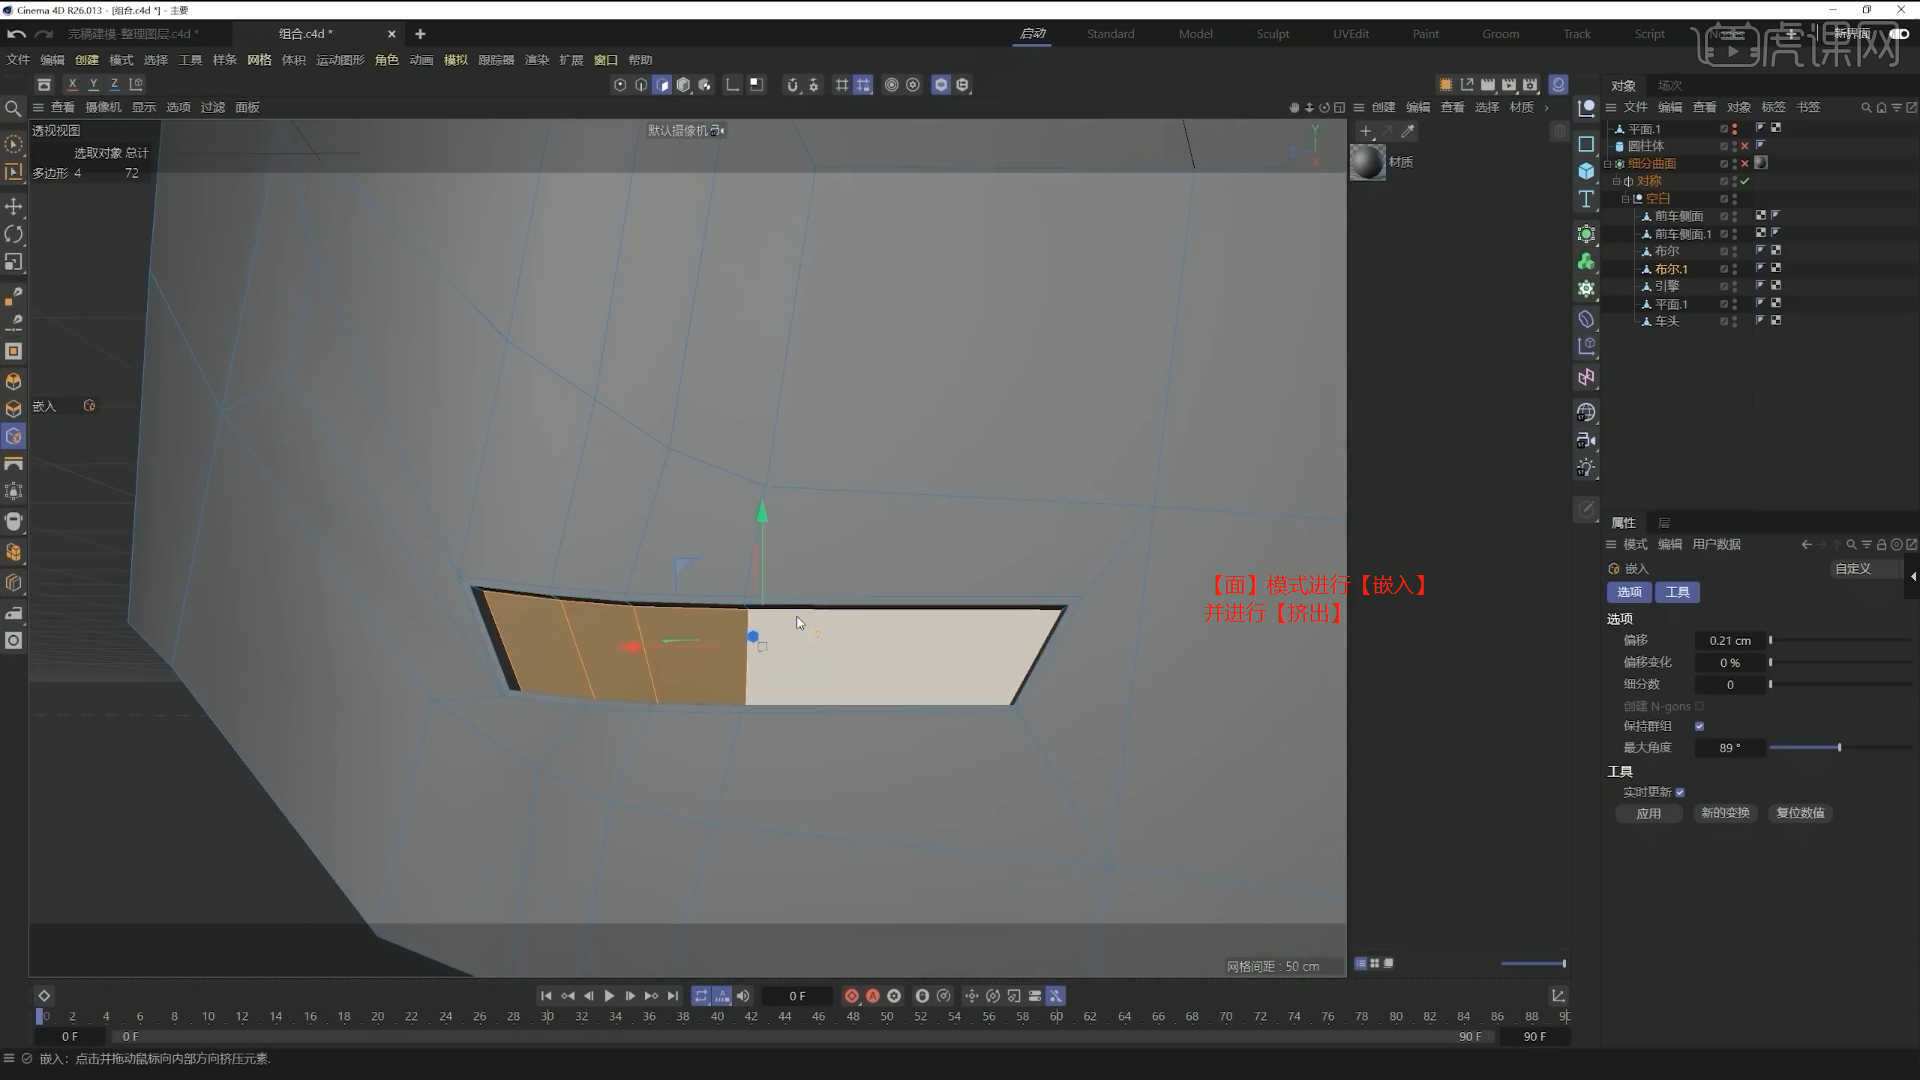Open the Attributes hamburger menu
Image resolution: width=1920 pixels, height=1080 pixels.
[x=1611, y=545]
